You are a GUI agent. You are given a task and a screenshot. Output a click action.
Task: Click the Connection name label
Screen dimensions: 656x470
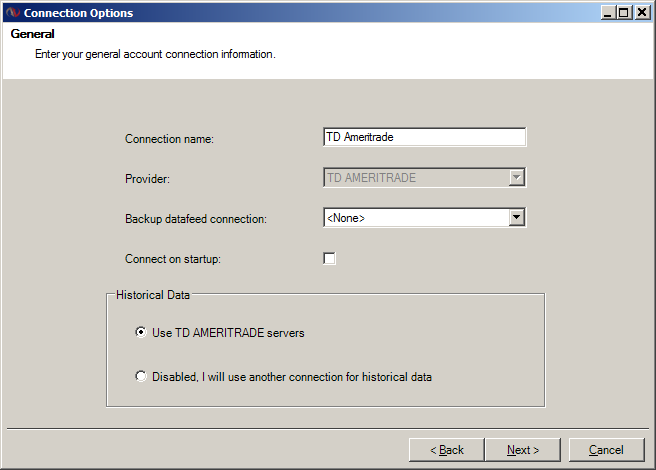click(x=170, y=139)
